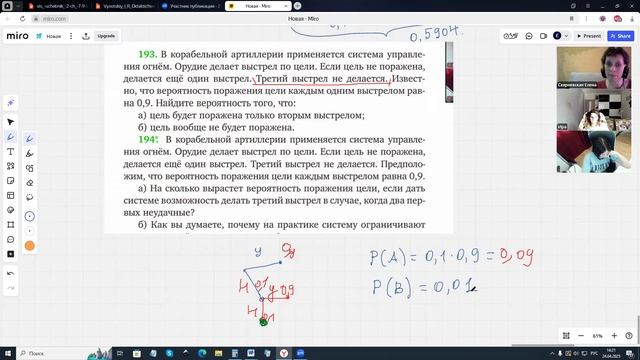Open shapes and lines tool
This screenshot has width=640, height=360.
tap(11, 166)
